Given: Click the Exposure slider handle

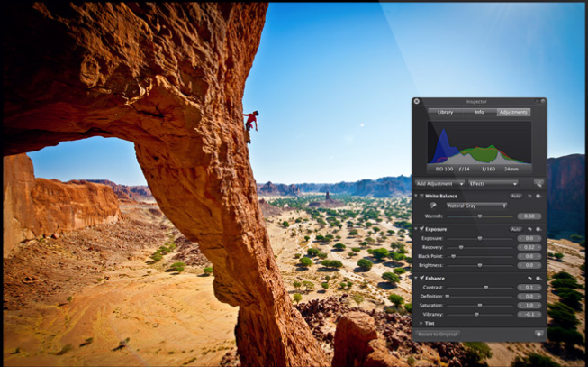Looking at the screenshot, I should click(480, 238).
